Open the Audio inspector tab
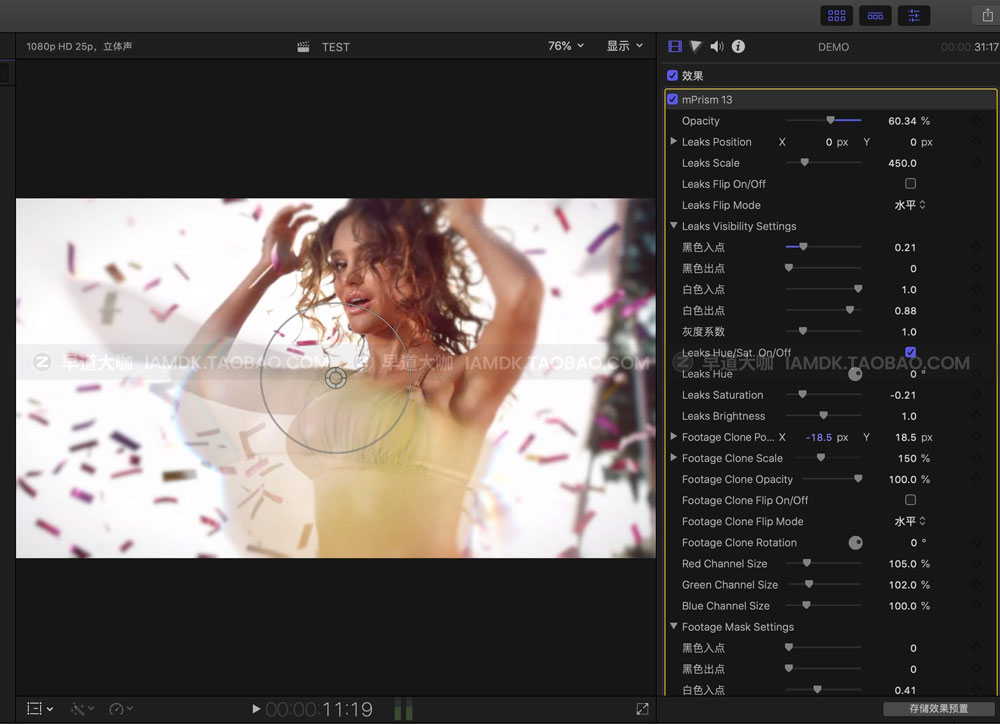Viewport: 1000px width, 724px height. coord(717,47)
